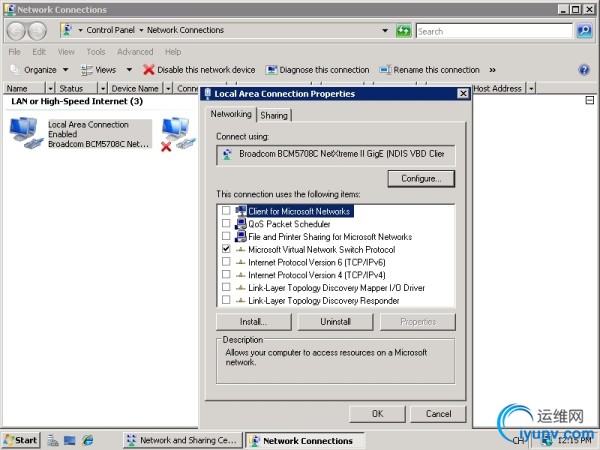600x450 pixels.
Task: Click inside the Search input field
Action: [x=494, y=31]
